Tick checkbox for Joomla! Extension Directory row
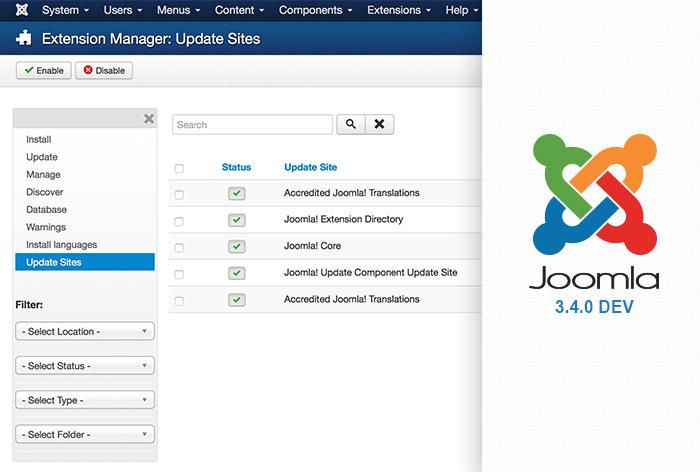 pos(179,221)
